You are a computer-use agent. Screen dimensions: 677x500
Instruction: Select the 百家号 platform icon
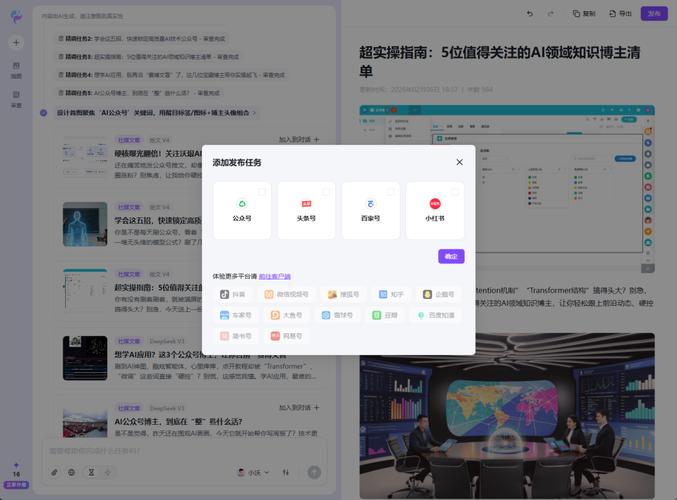(x=370, y=204)
